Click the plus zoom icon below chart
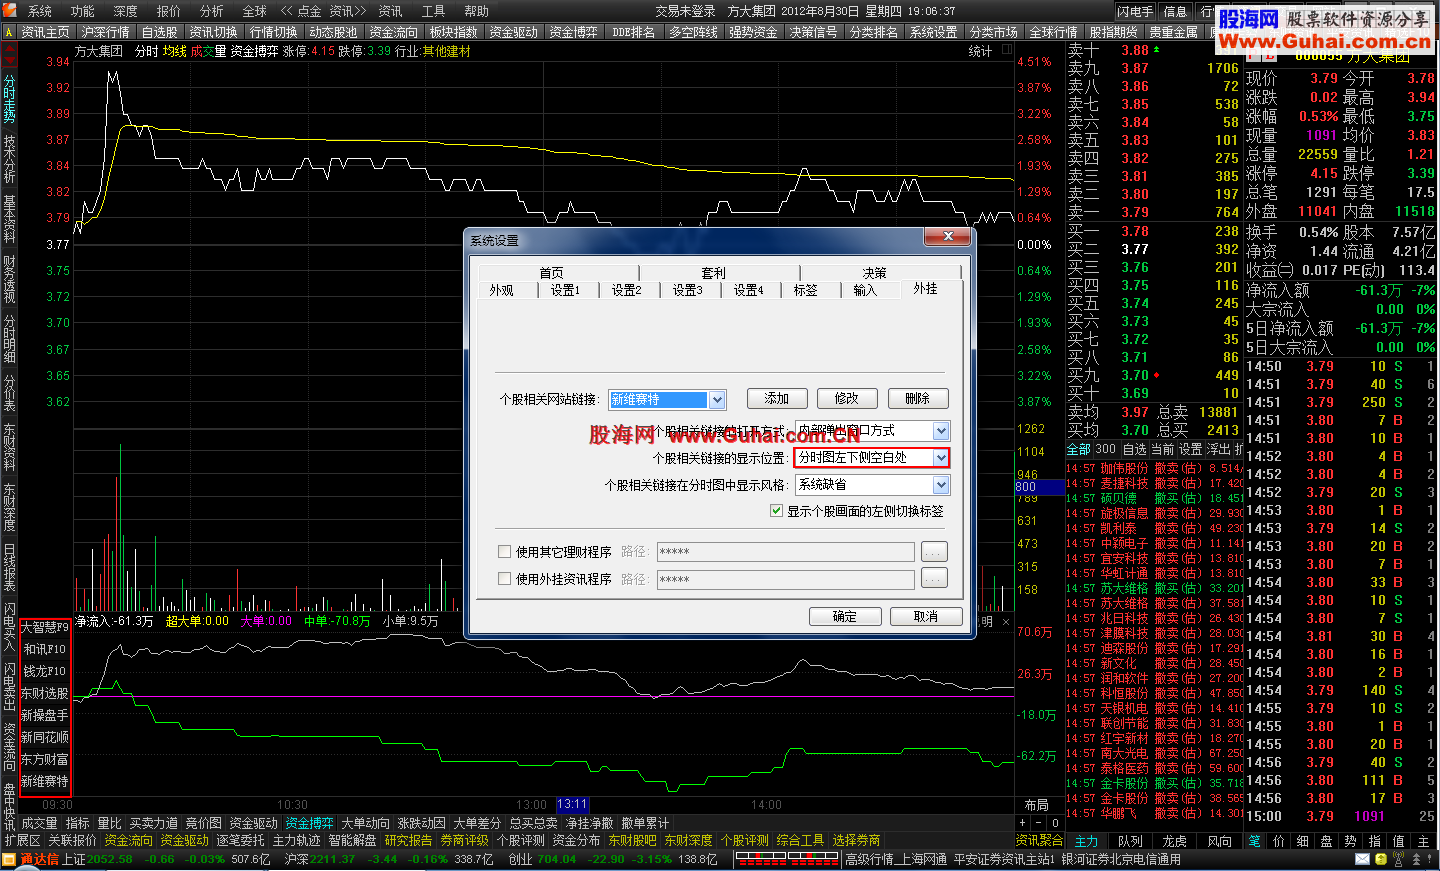Image resolution: width=1440 pixels, height=871 pixels. coord(1023,823)
